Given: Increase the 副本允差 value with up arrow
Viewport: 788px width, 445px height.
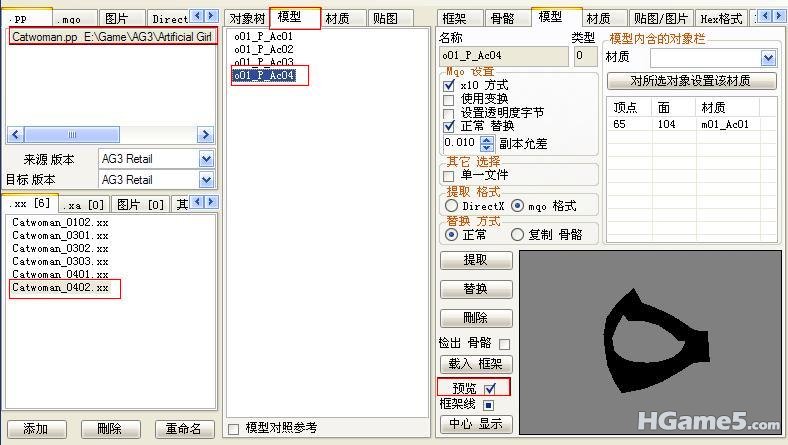Looking at the screenshot, I should (487, 140).
